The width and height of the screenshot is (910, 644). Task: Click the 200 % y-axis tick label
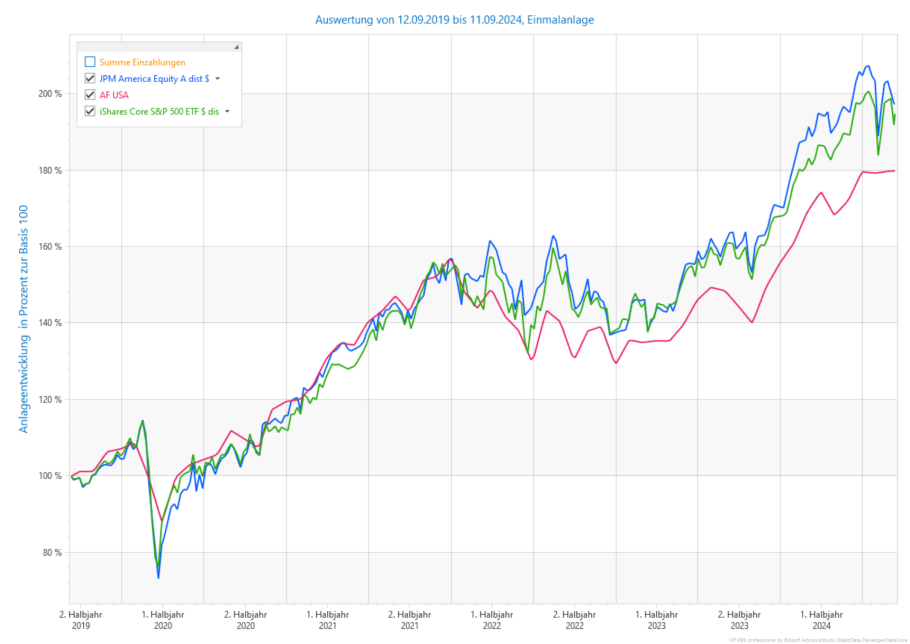tap(49, 94)
